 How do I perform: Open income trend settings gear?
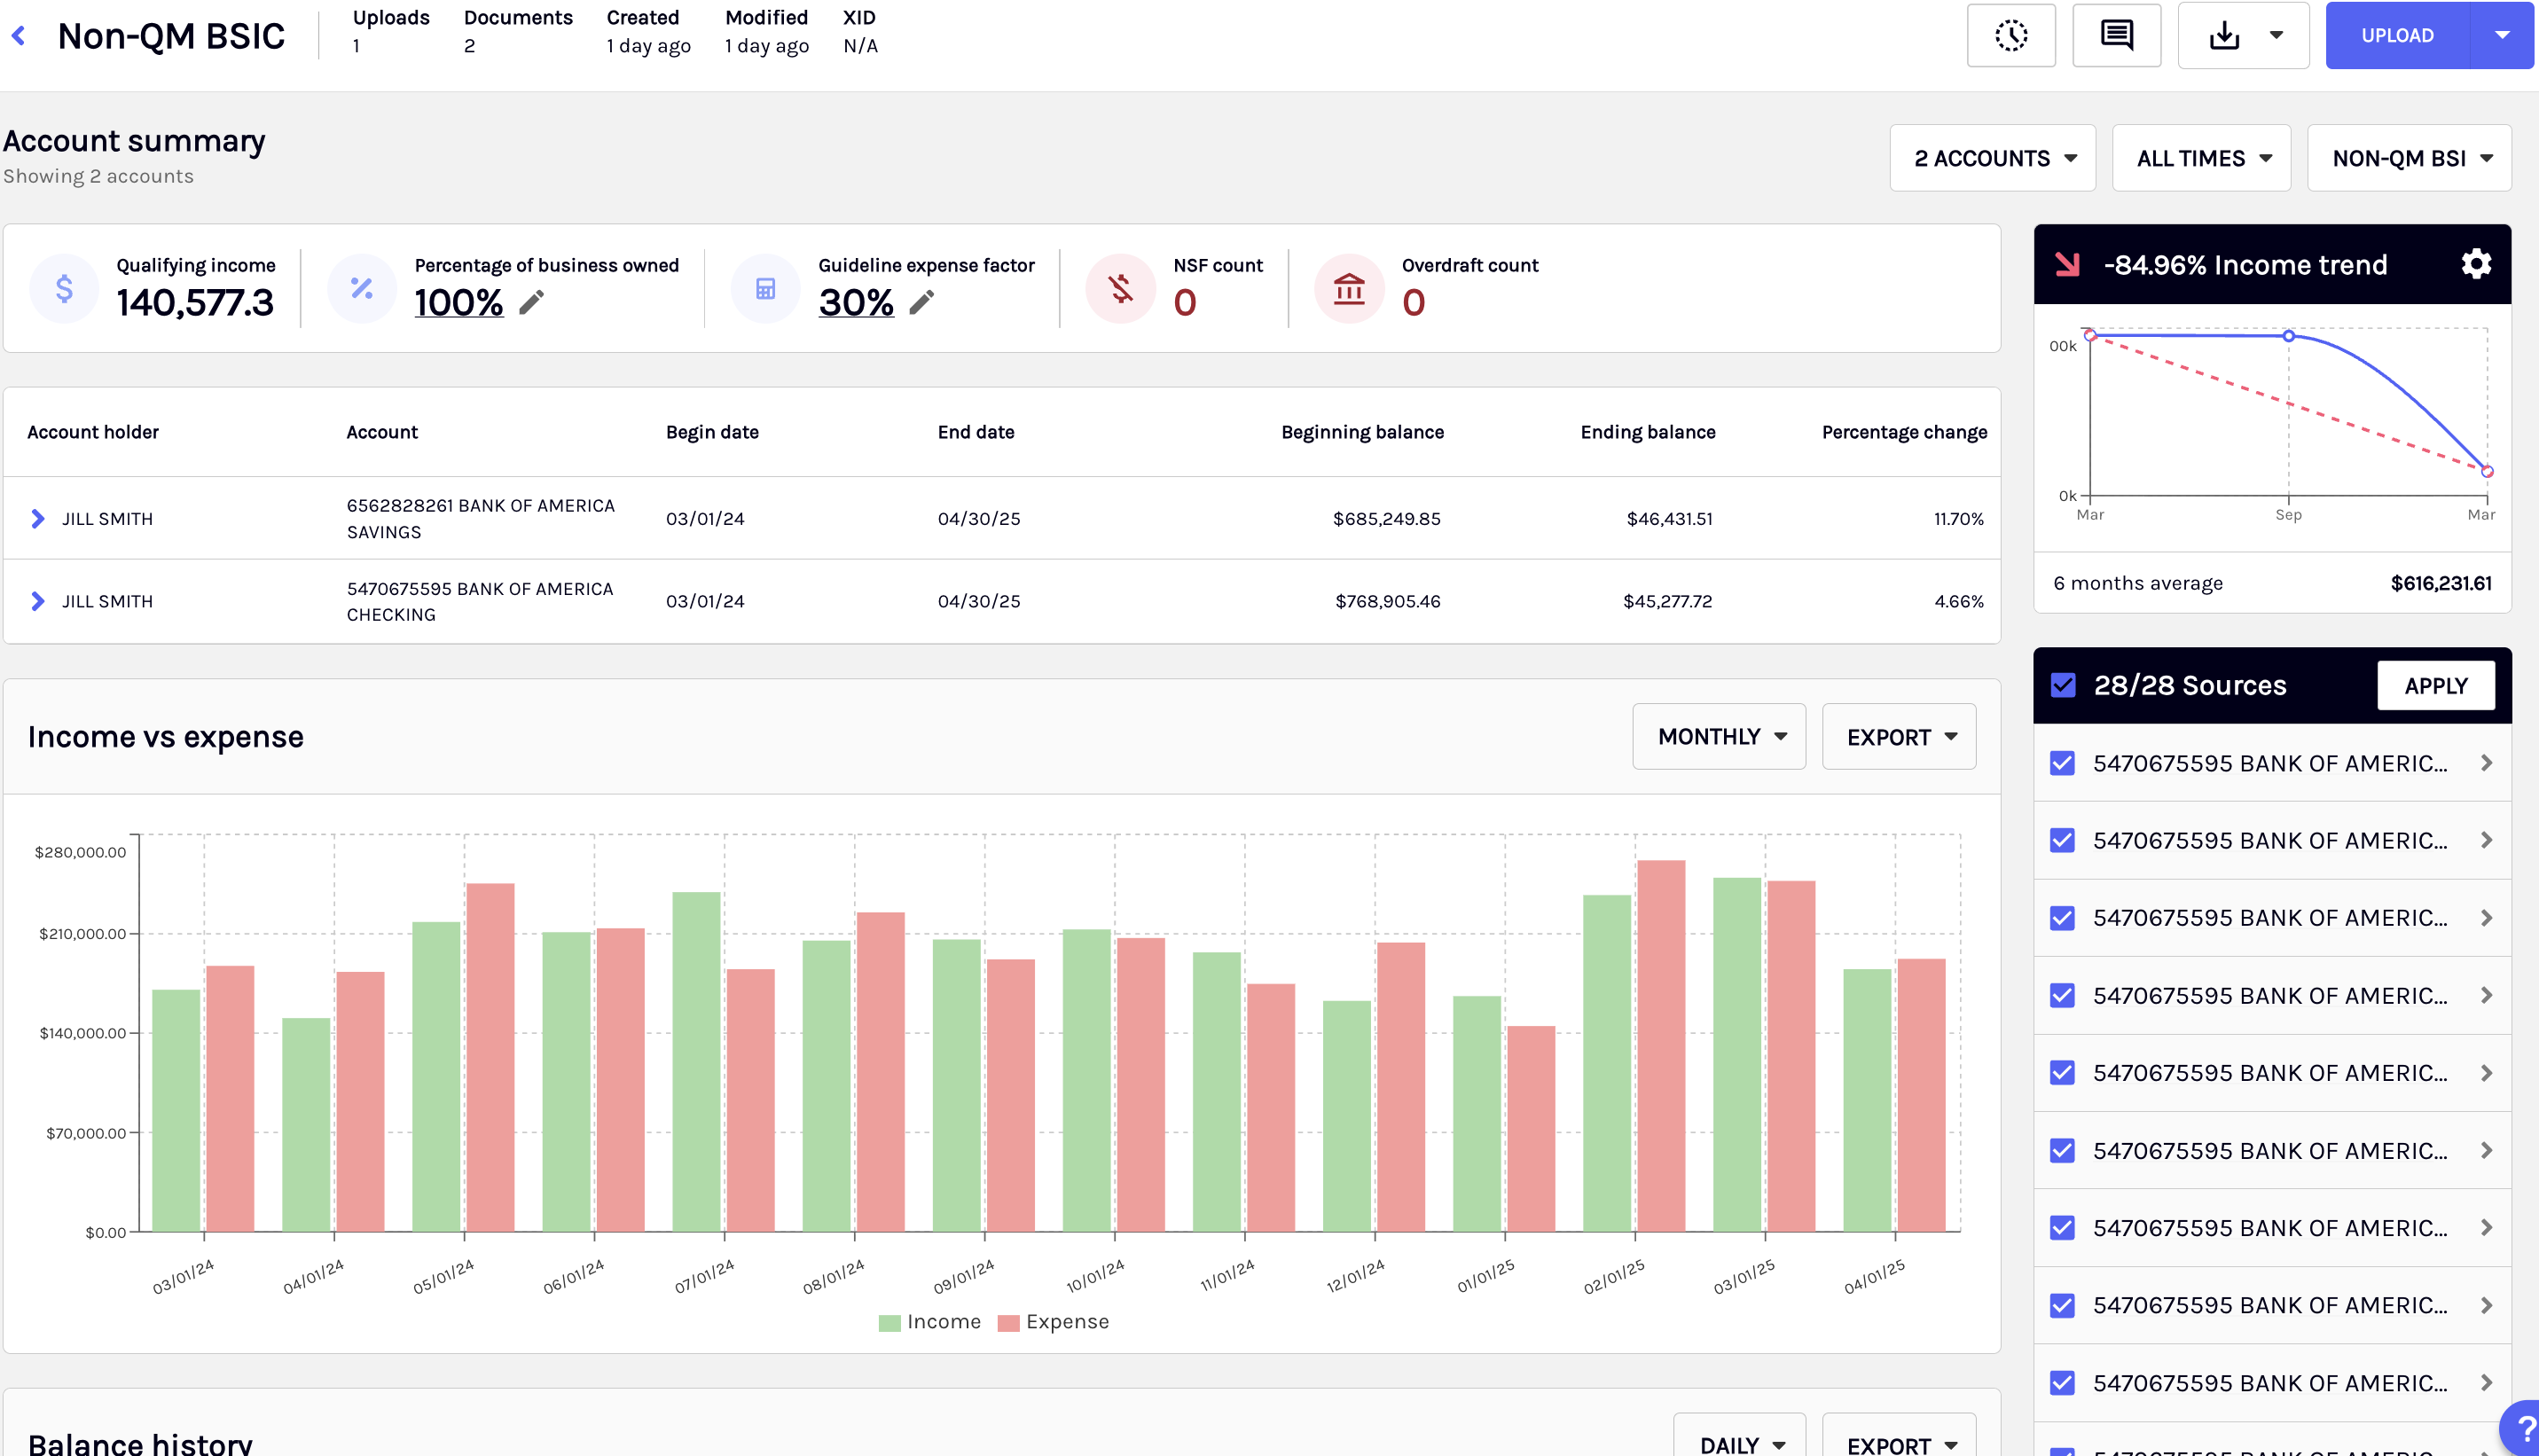[x=2475, y=264]
